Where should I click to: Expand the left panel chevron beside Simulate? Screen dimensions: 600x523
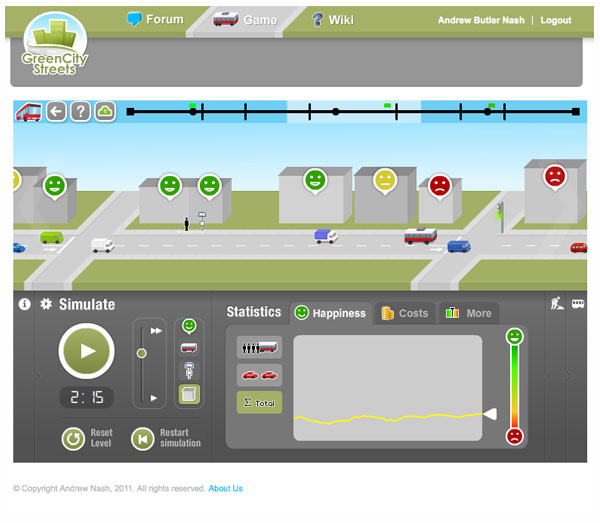(x=37, y=376)
